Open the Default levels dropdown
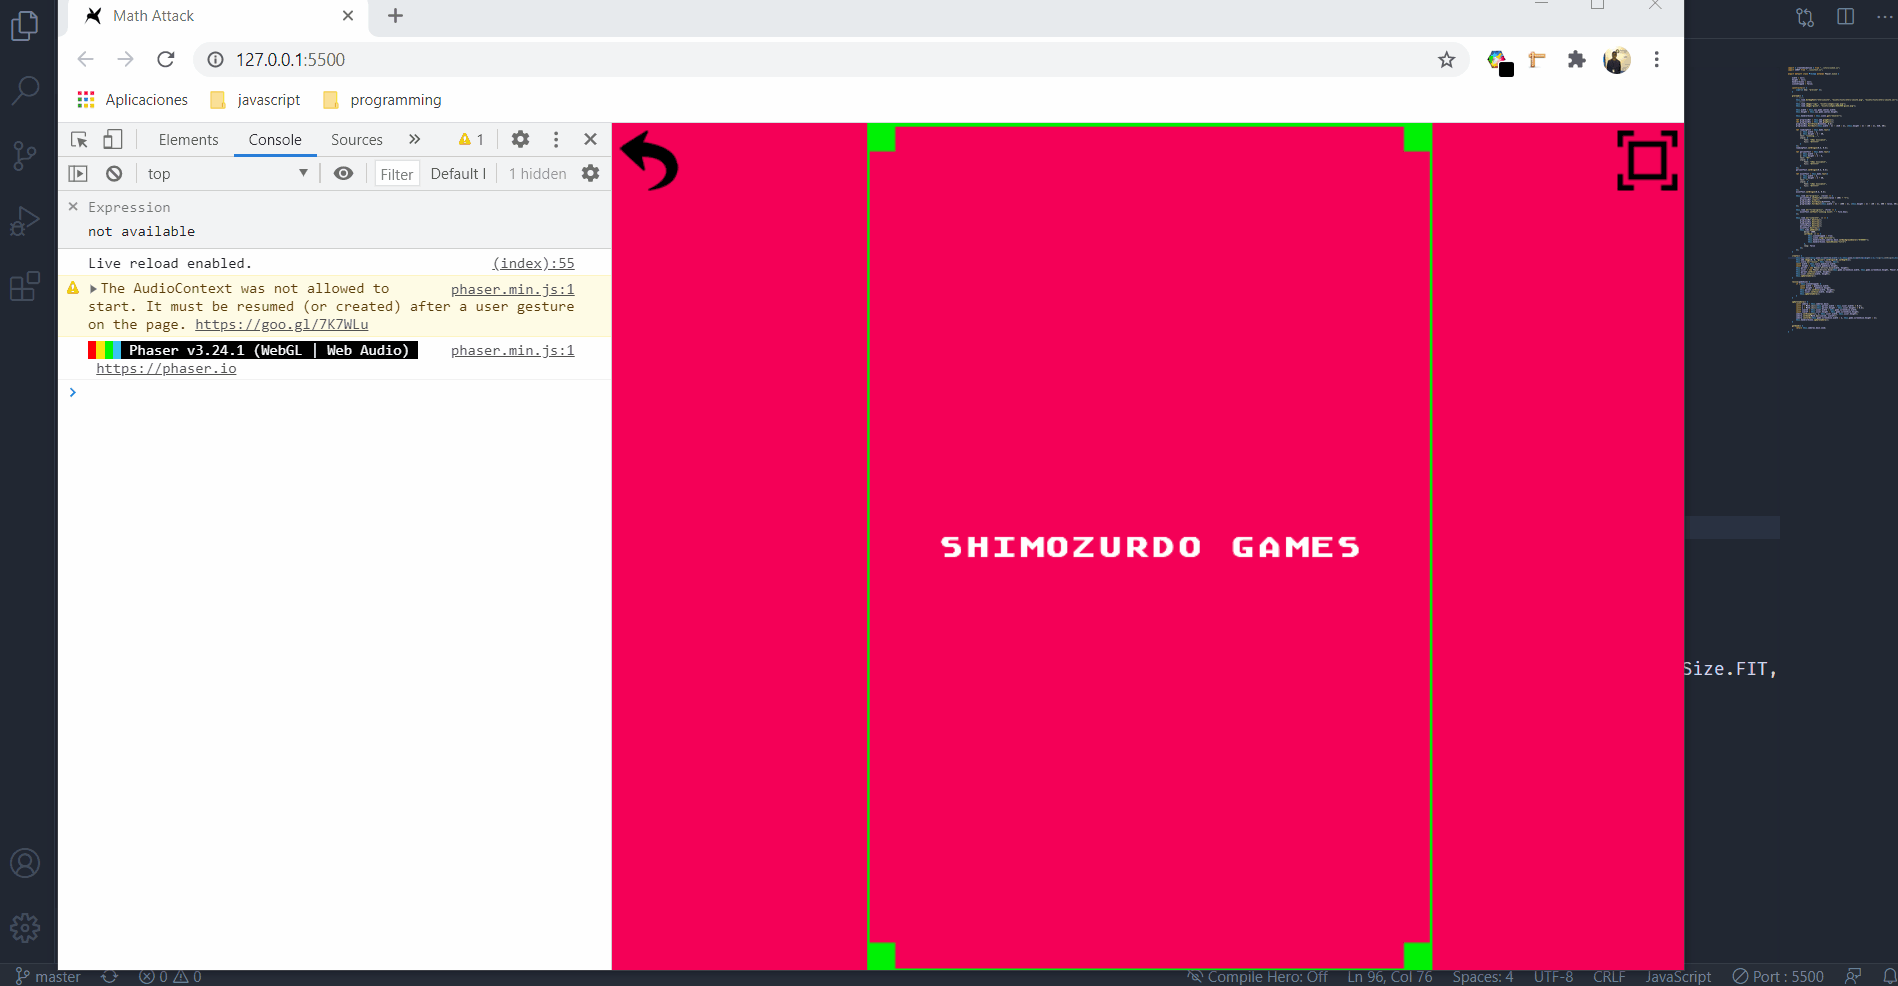 point(457,173)
